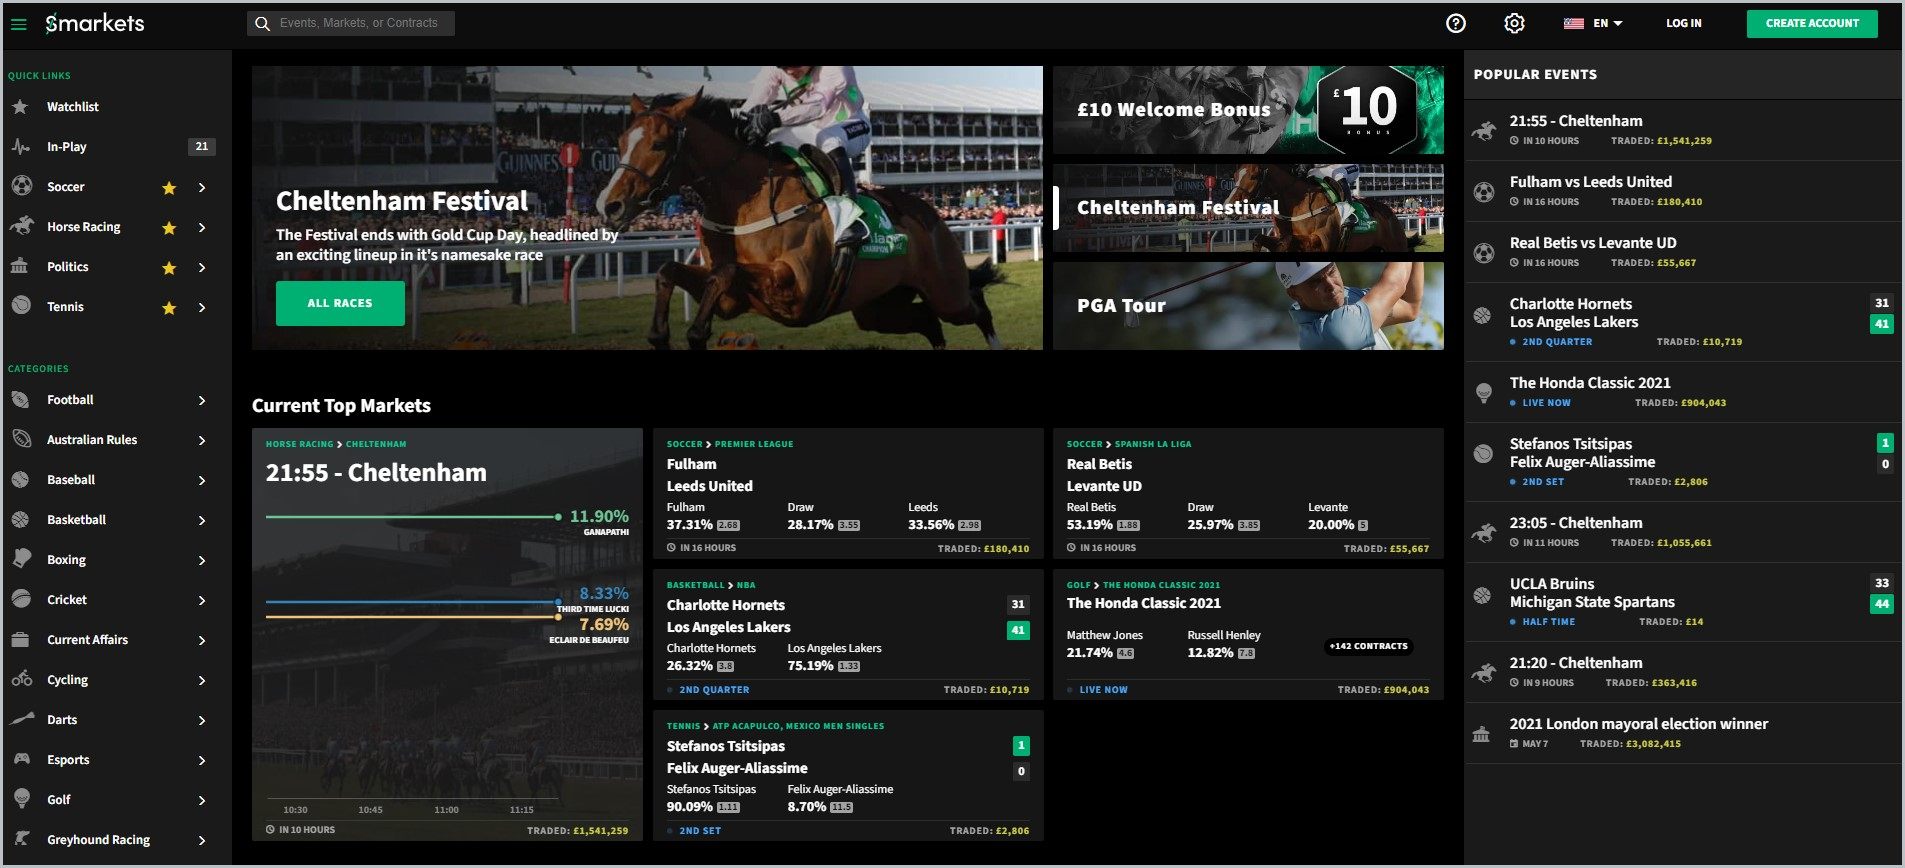The width and height of the screenshot is (1905, 868).
Task: Open UCLA Bruins vs Michigan State popular event
Action: (1683, 601)
